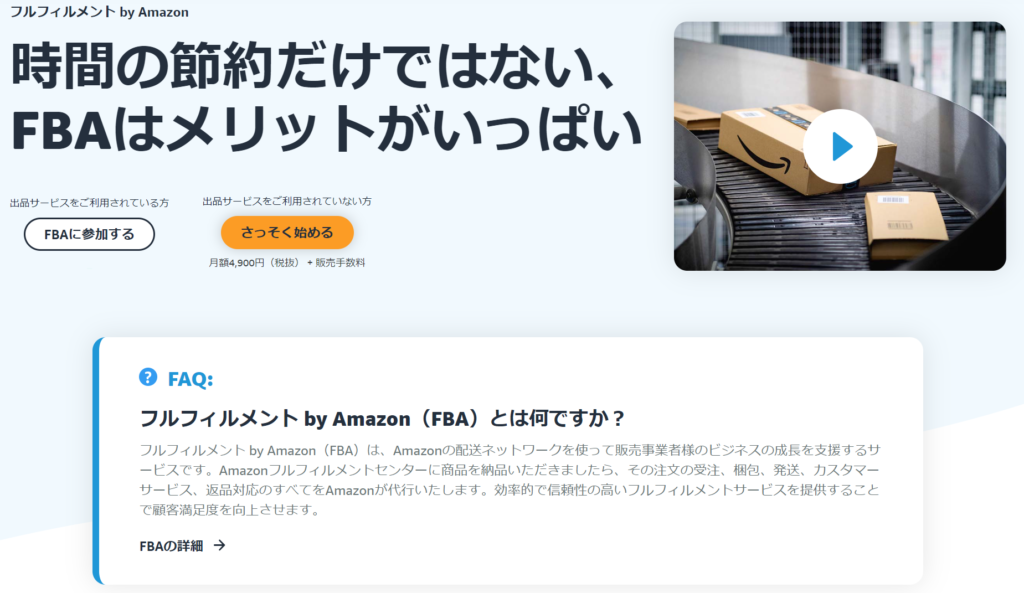The width and height of the screenshot is (1024, 593).
Task: Play the FBA introduction video
Action: click(840, 146)
